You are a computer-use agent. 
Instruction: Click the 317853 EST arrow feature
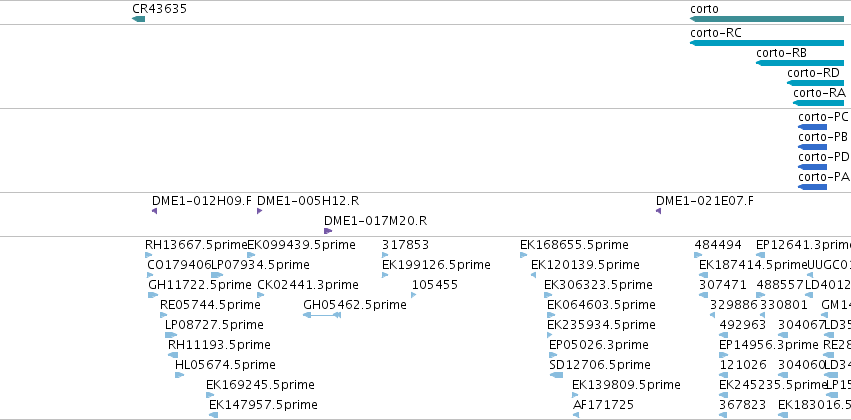point(385,255)
